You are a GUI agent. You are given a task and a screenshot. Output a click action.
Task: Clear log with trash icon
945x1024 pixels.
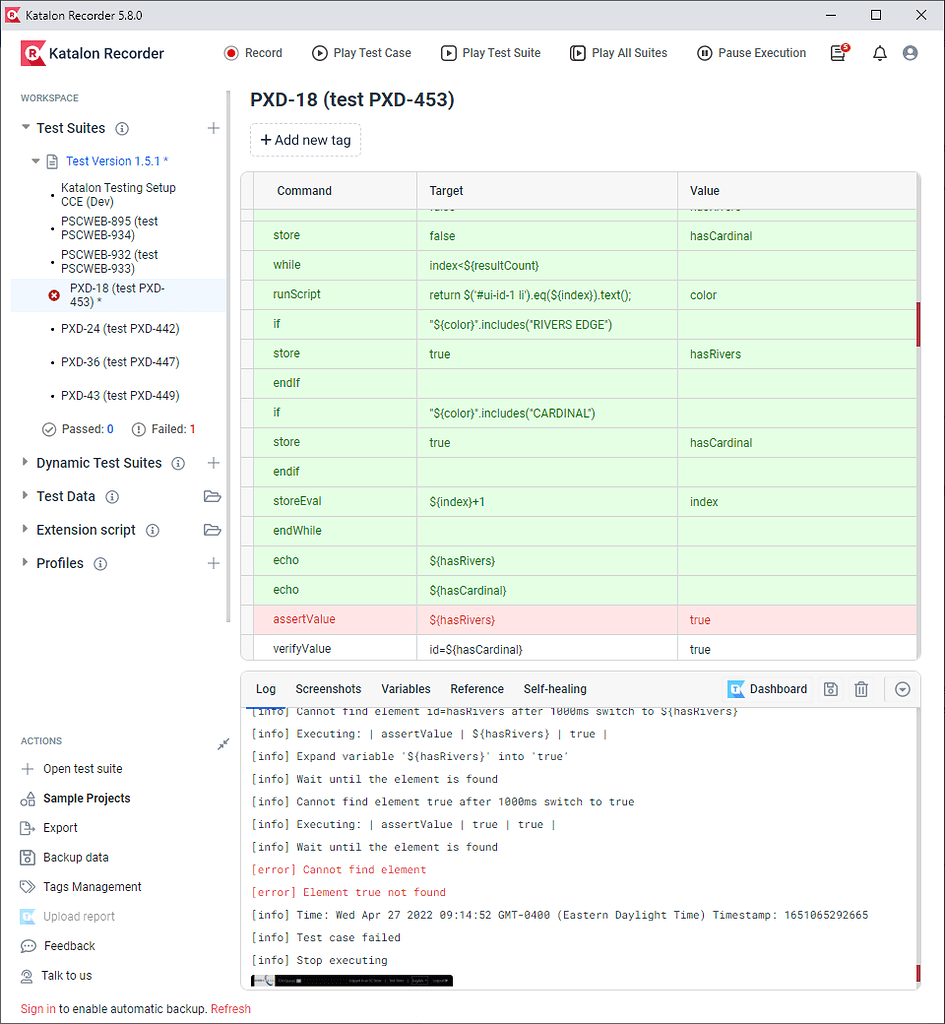861,689
